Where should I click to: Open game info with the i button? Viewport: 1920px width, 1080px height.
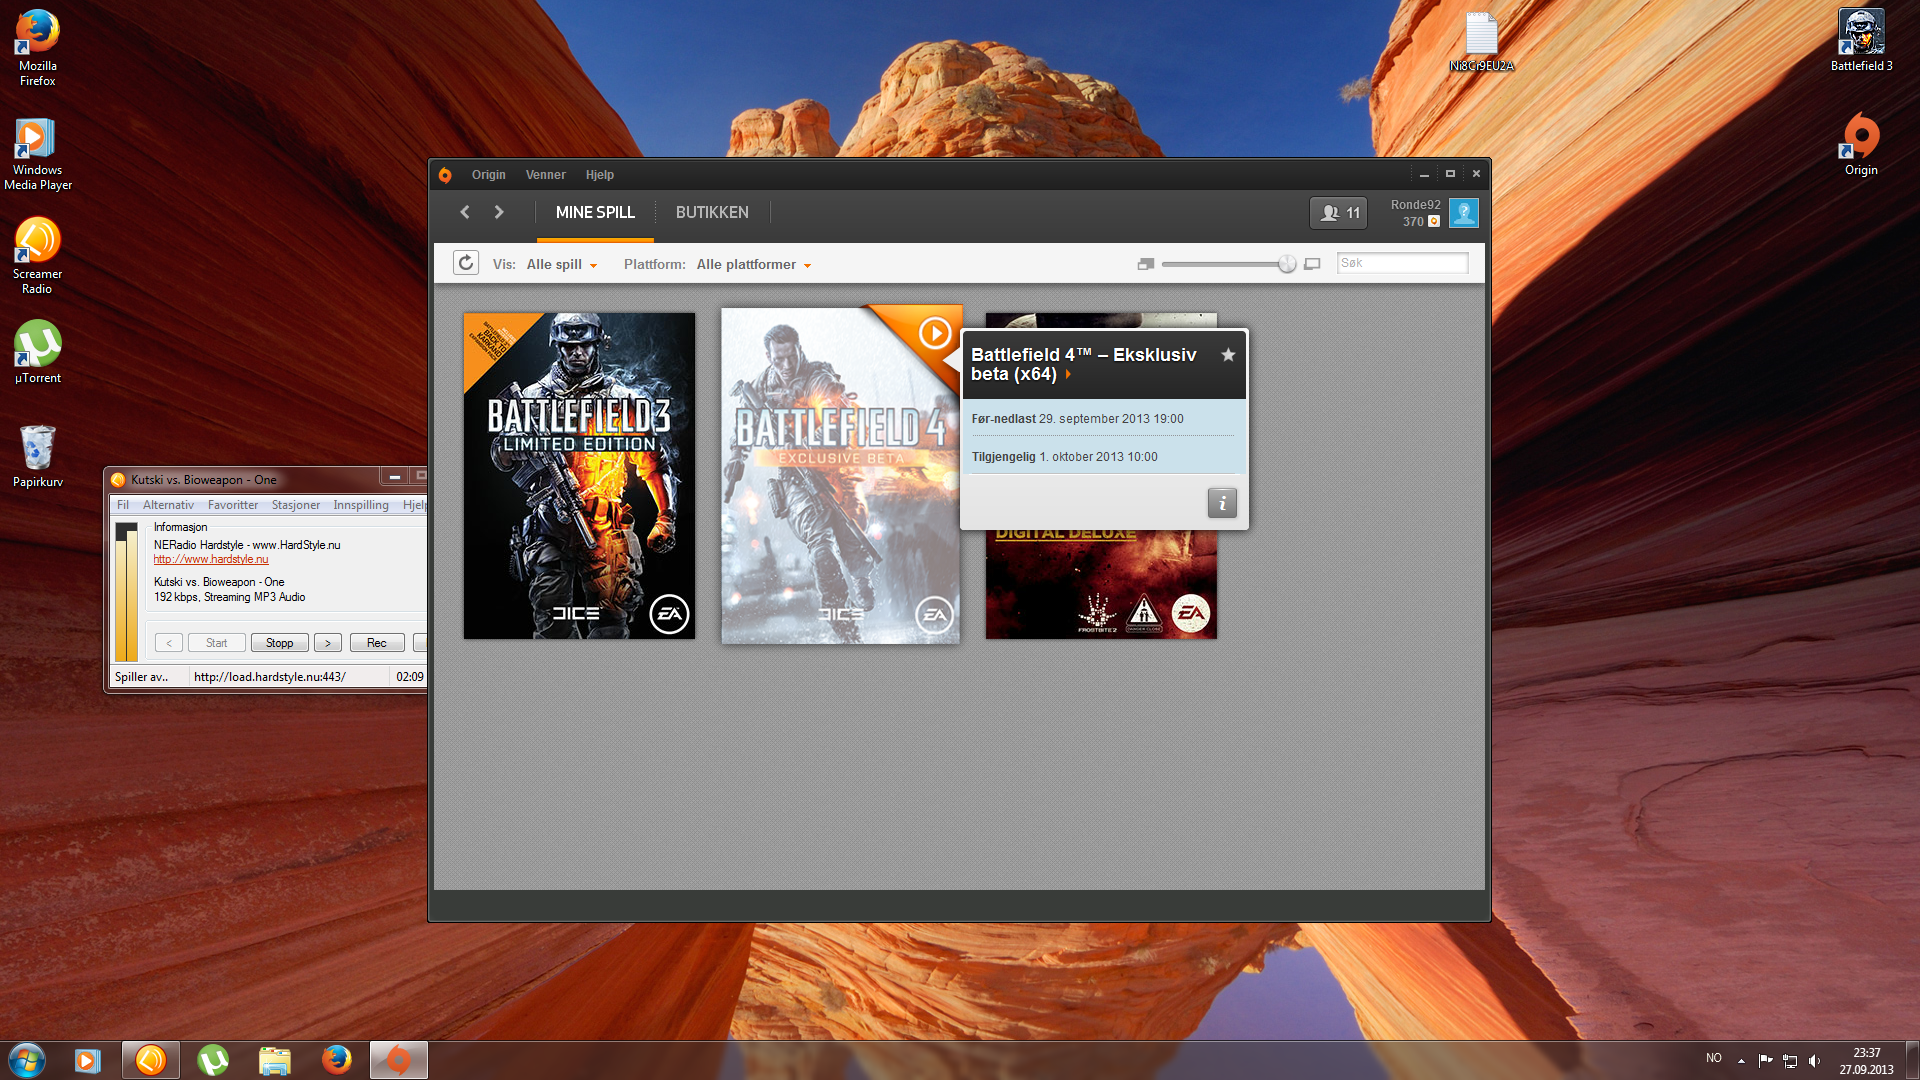[x=1222, y=503]
